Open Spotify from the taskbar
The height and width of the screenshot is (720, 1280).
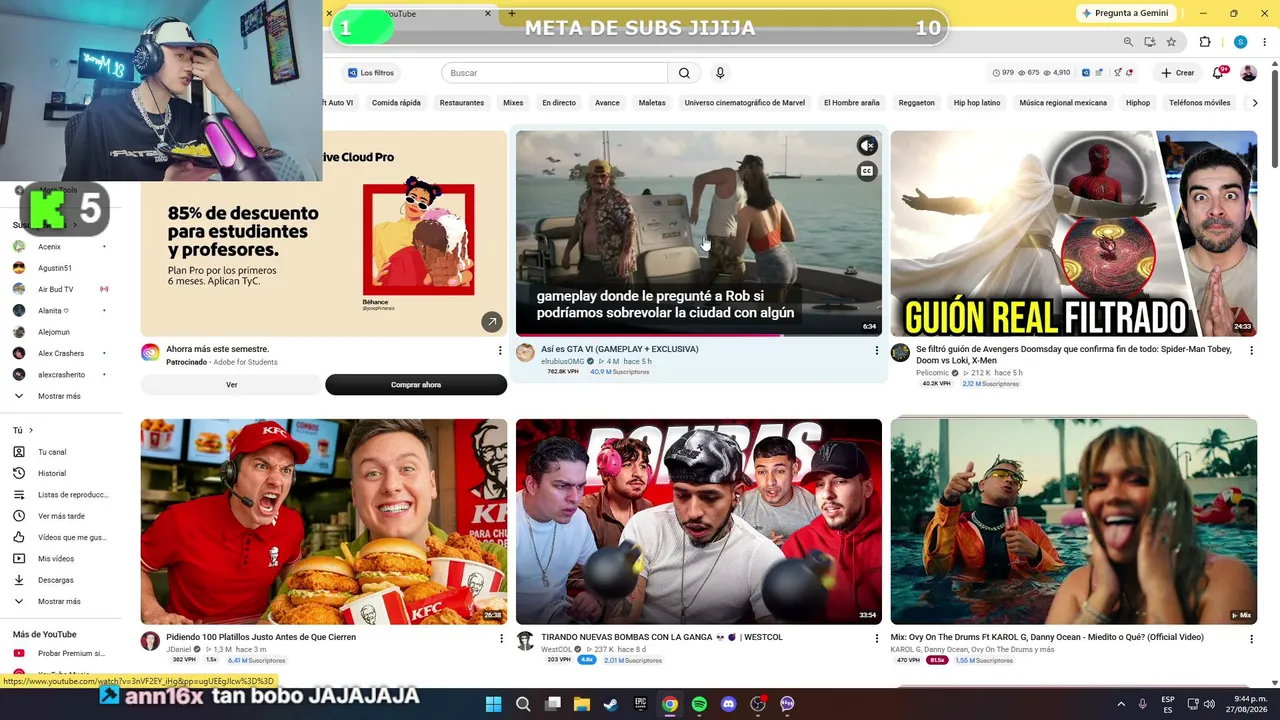pos(699,704)
